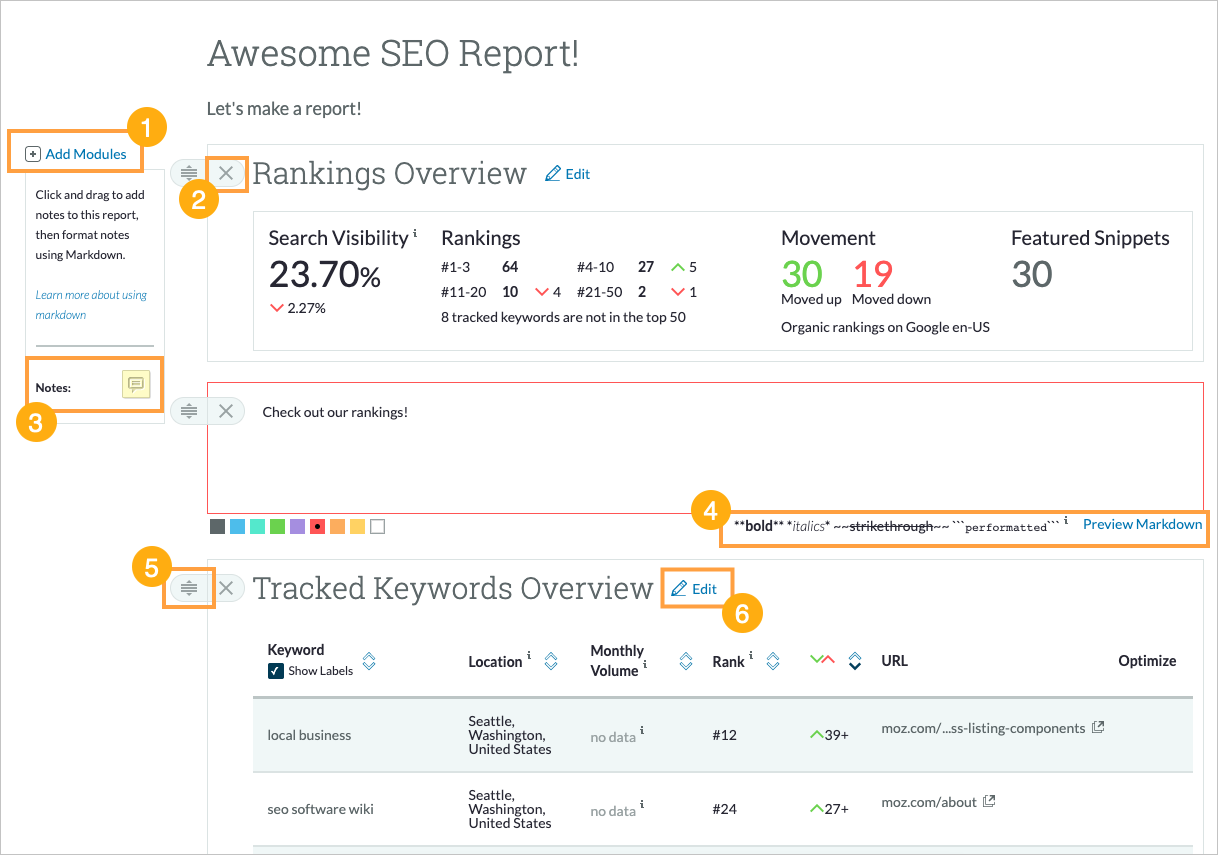1218x855 pixels.
Task: Click the drag handle on the note module
Action: click(x=189, y=411)
